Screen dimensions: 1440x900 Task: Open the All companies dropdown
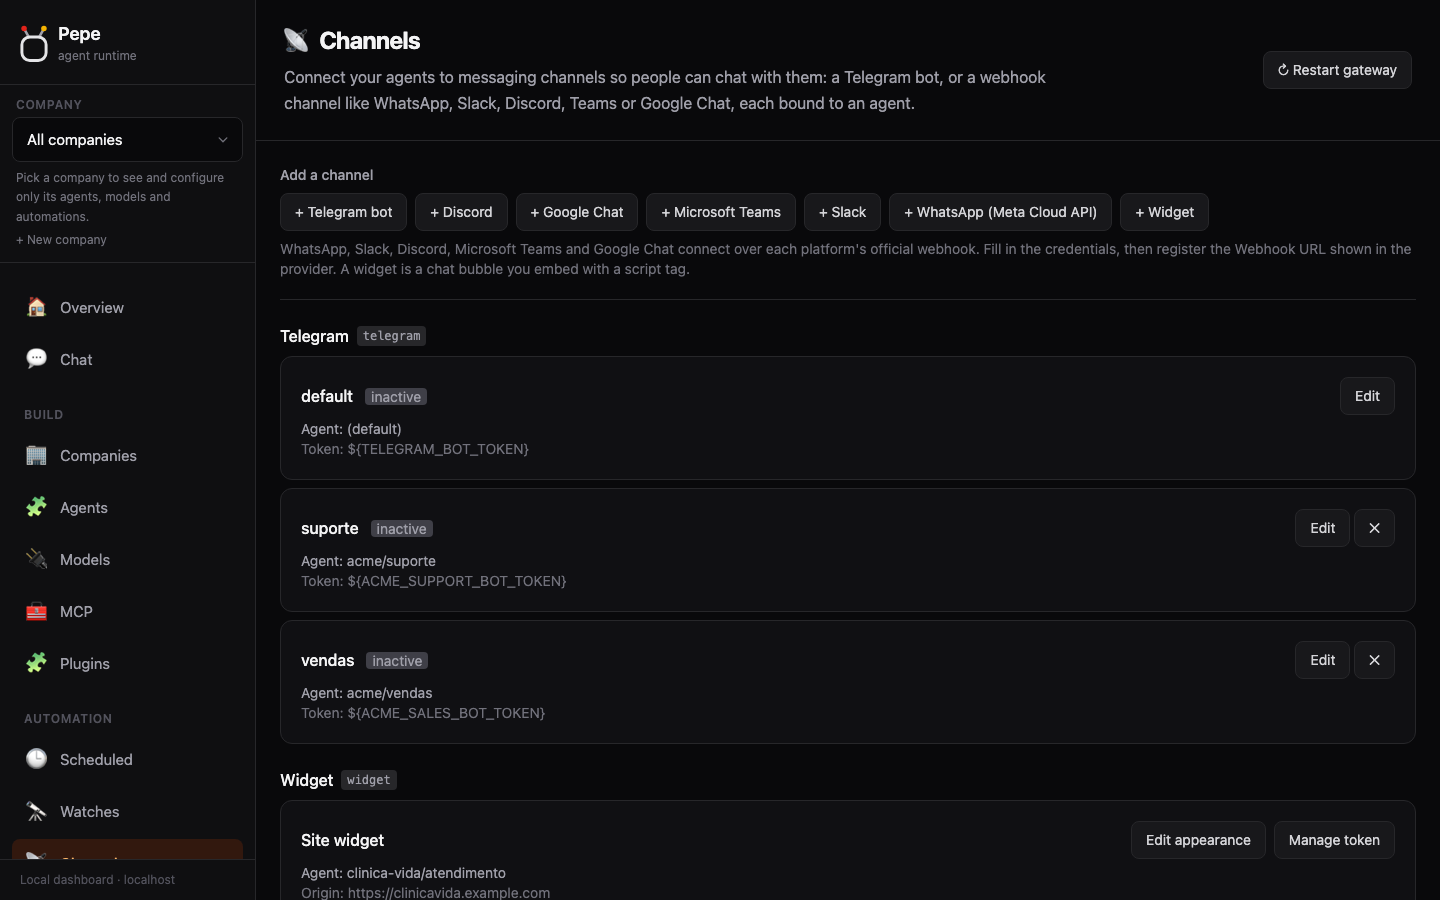(x=127, y=140)
